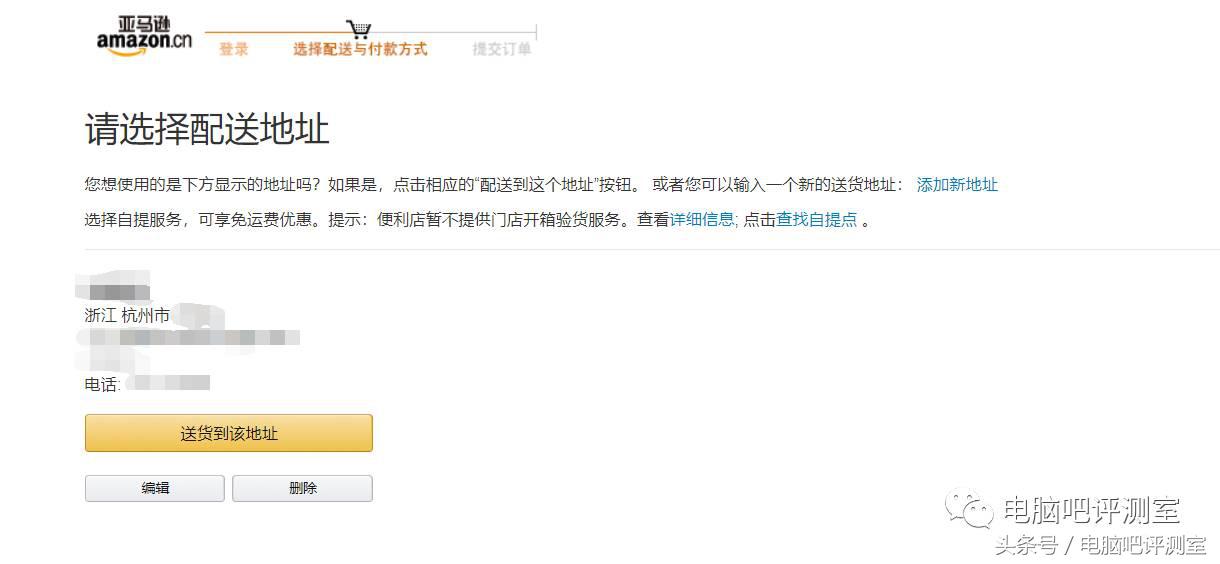Click the Amazon.cn logo
1220x564 pixels.
(144, 36)
